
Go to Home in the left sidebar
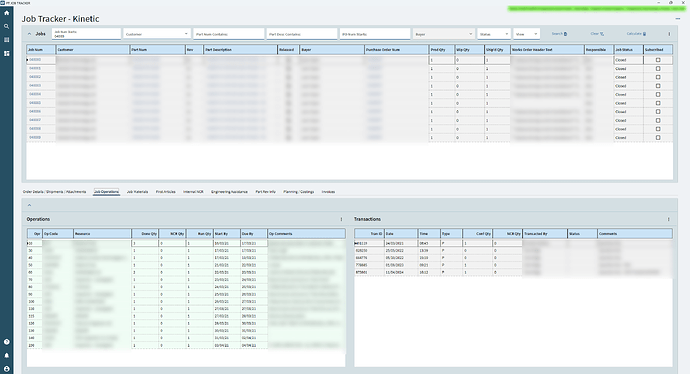coord(6,13)
